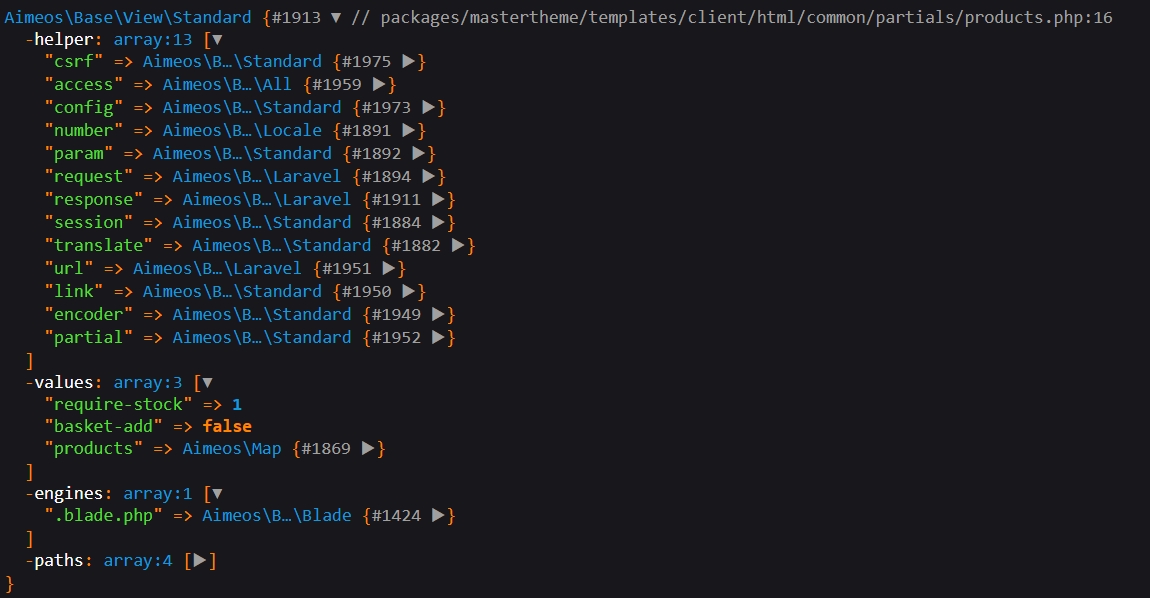Screen dimensions: 1150x598
Task: Expand the .blade.php Blade object #1424
Action: (x=439, y=516)
